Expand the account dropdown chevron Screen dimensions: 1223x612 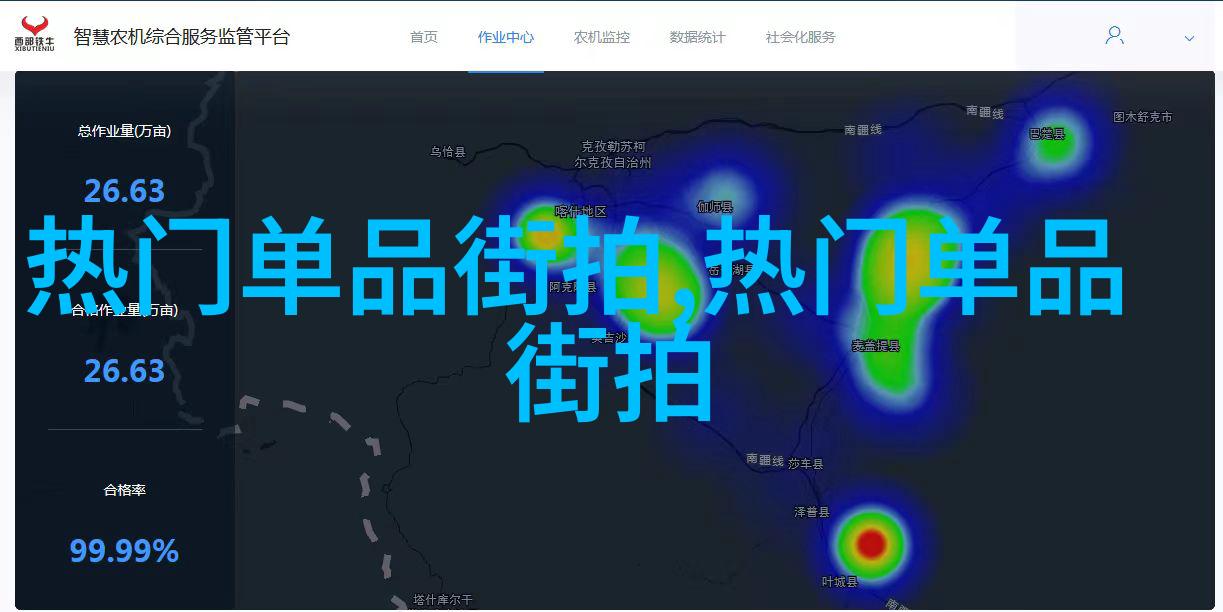point(1189,38)
